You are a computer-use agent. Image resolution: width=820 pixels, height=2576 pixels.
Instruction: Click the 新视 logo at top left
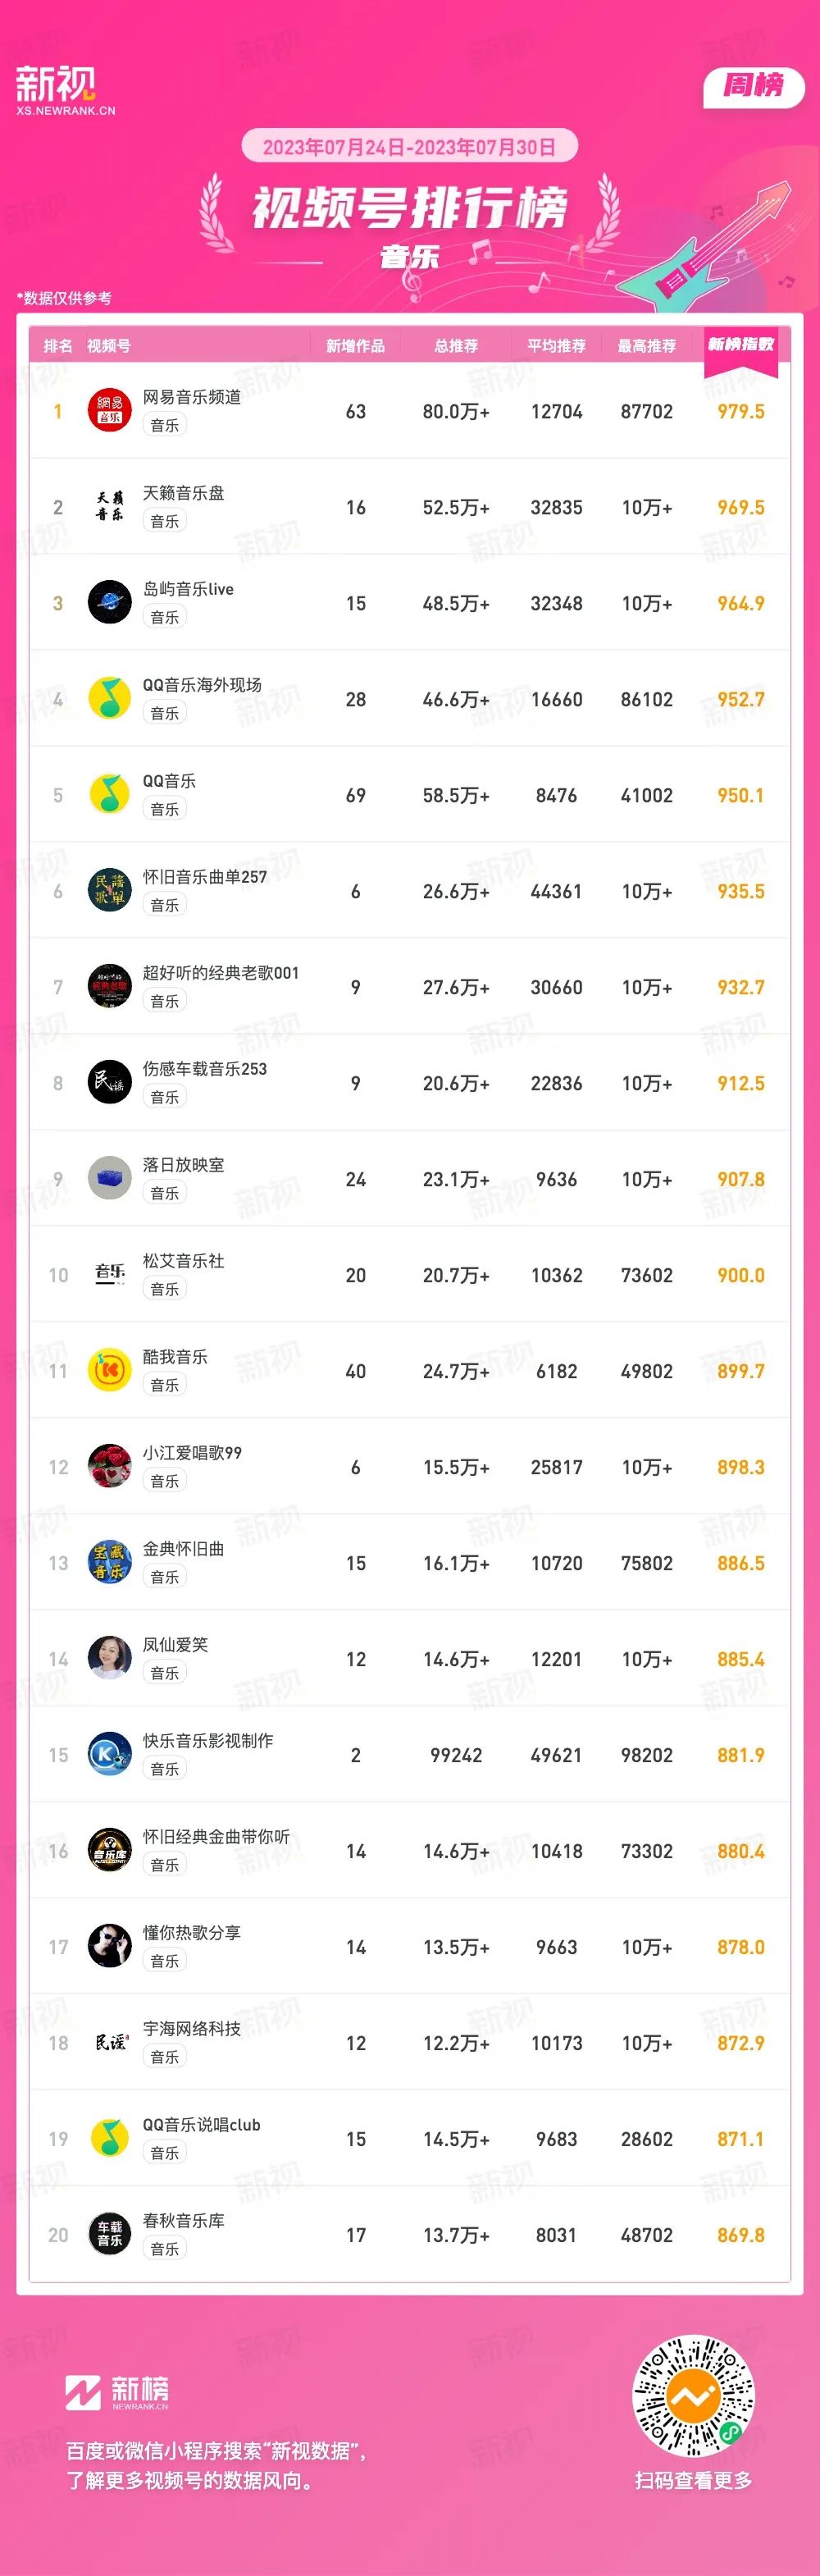tap(65, 91)
